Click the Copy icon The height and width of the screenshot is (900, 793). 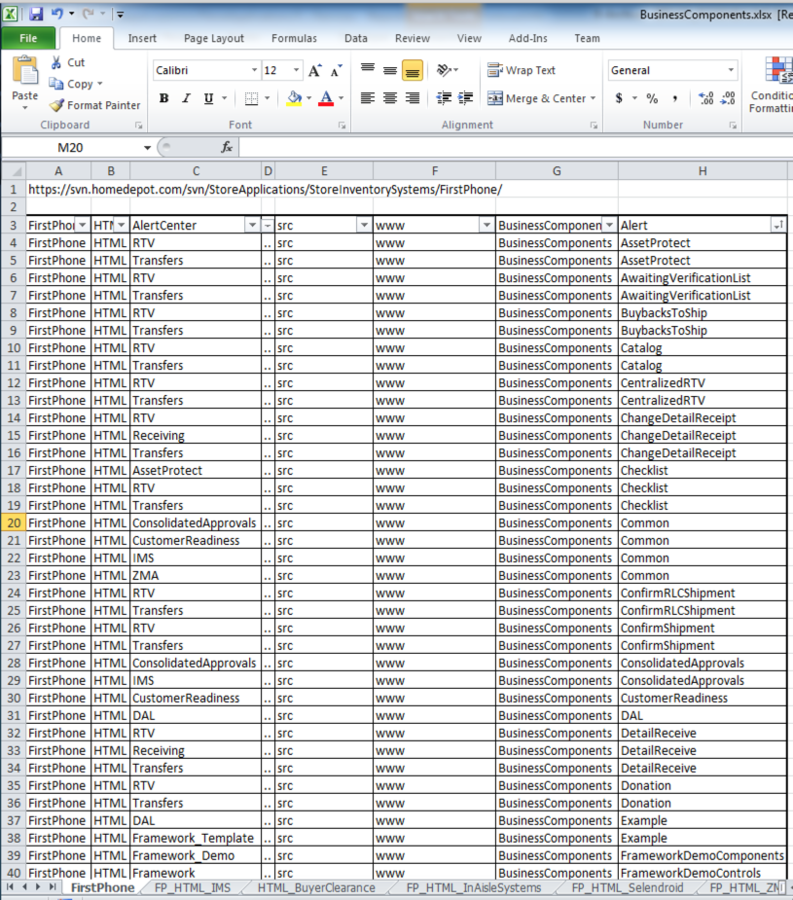(x=56, y=84)
